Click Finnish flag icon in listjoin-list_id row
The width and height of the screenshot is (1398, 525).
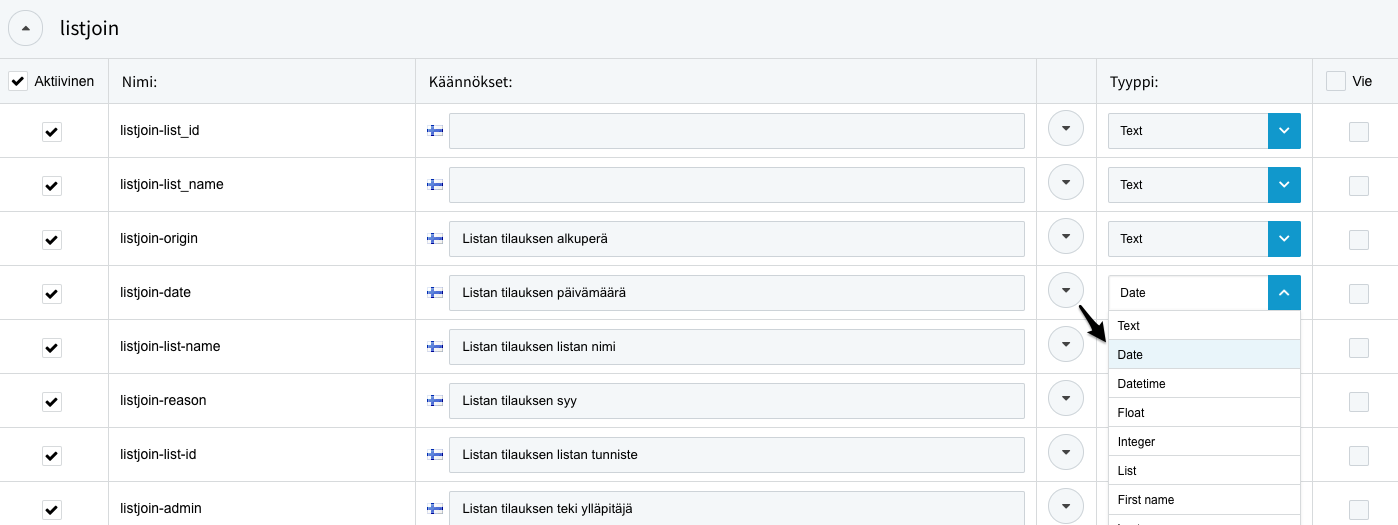[x=435, y=131]
